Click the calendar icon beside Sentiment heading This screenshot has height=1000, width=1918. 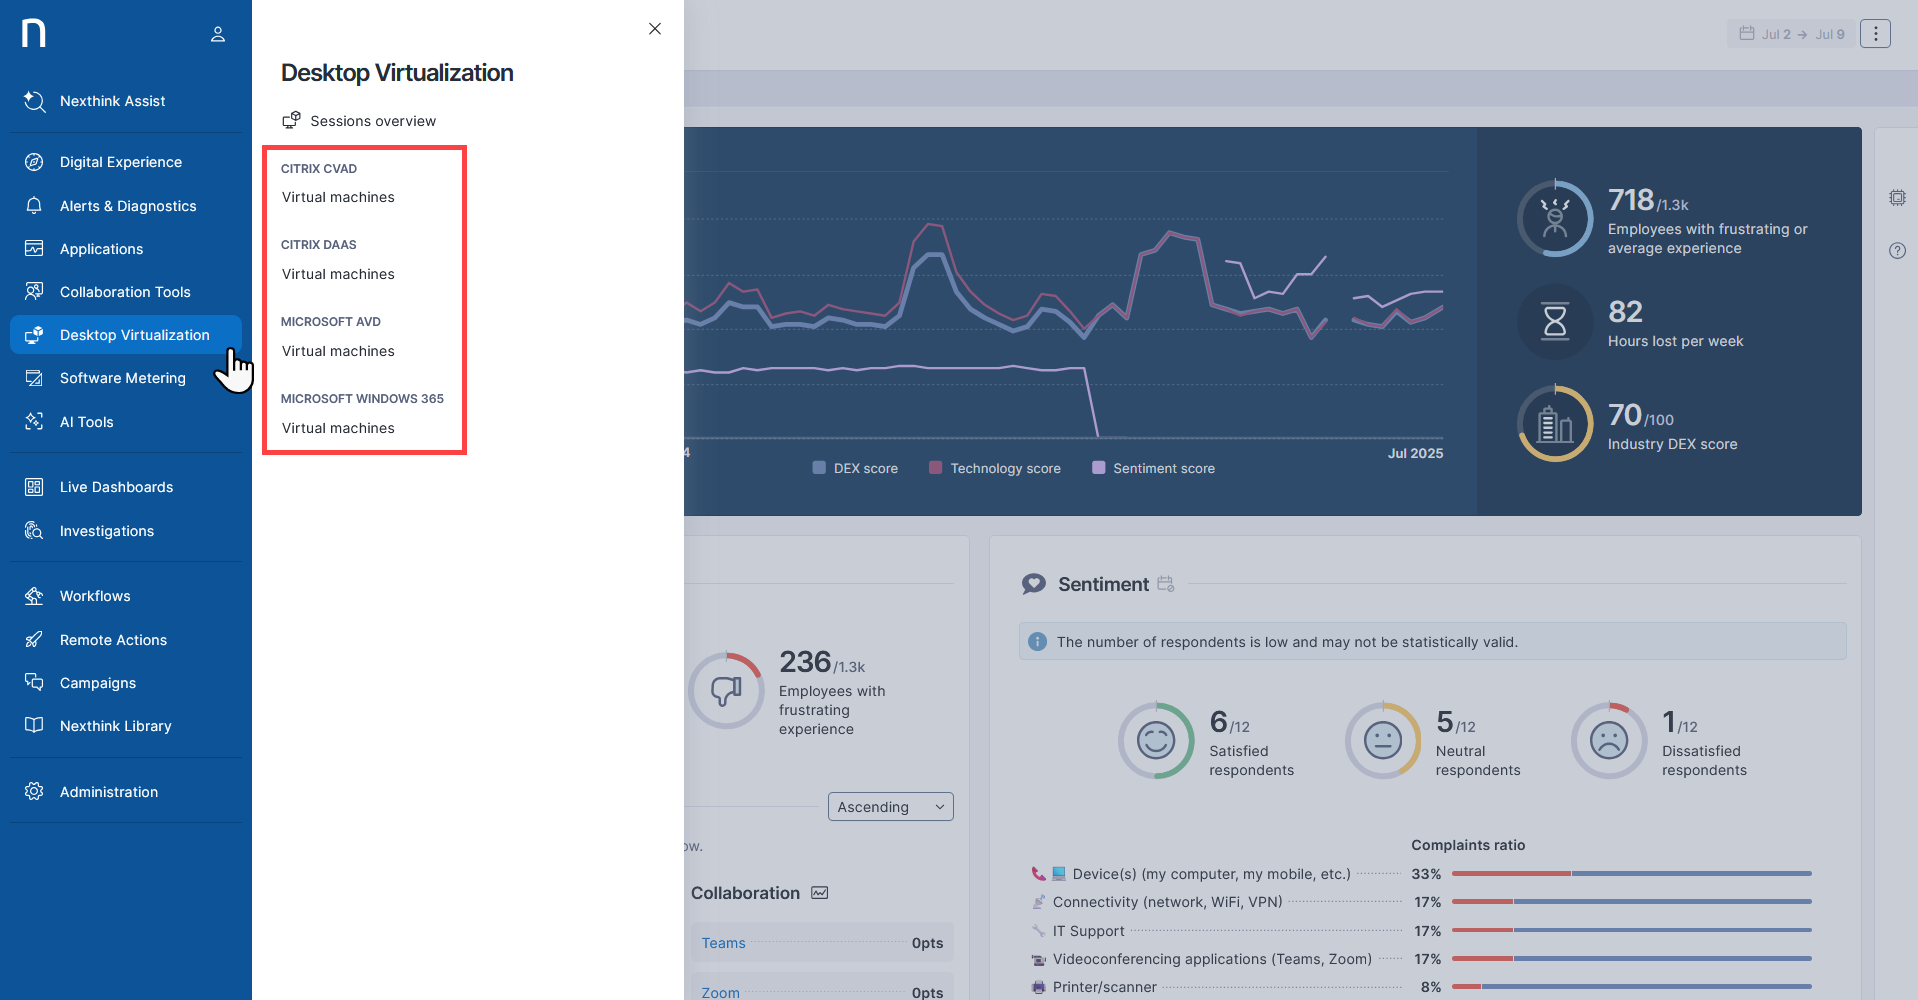1166,584
